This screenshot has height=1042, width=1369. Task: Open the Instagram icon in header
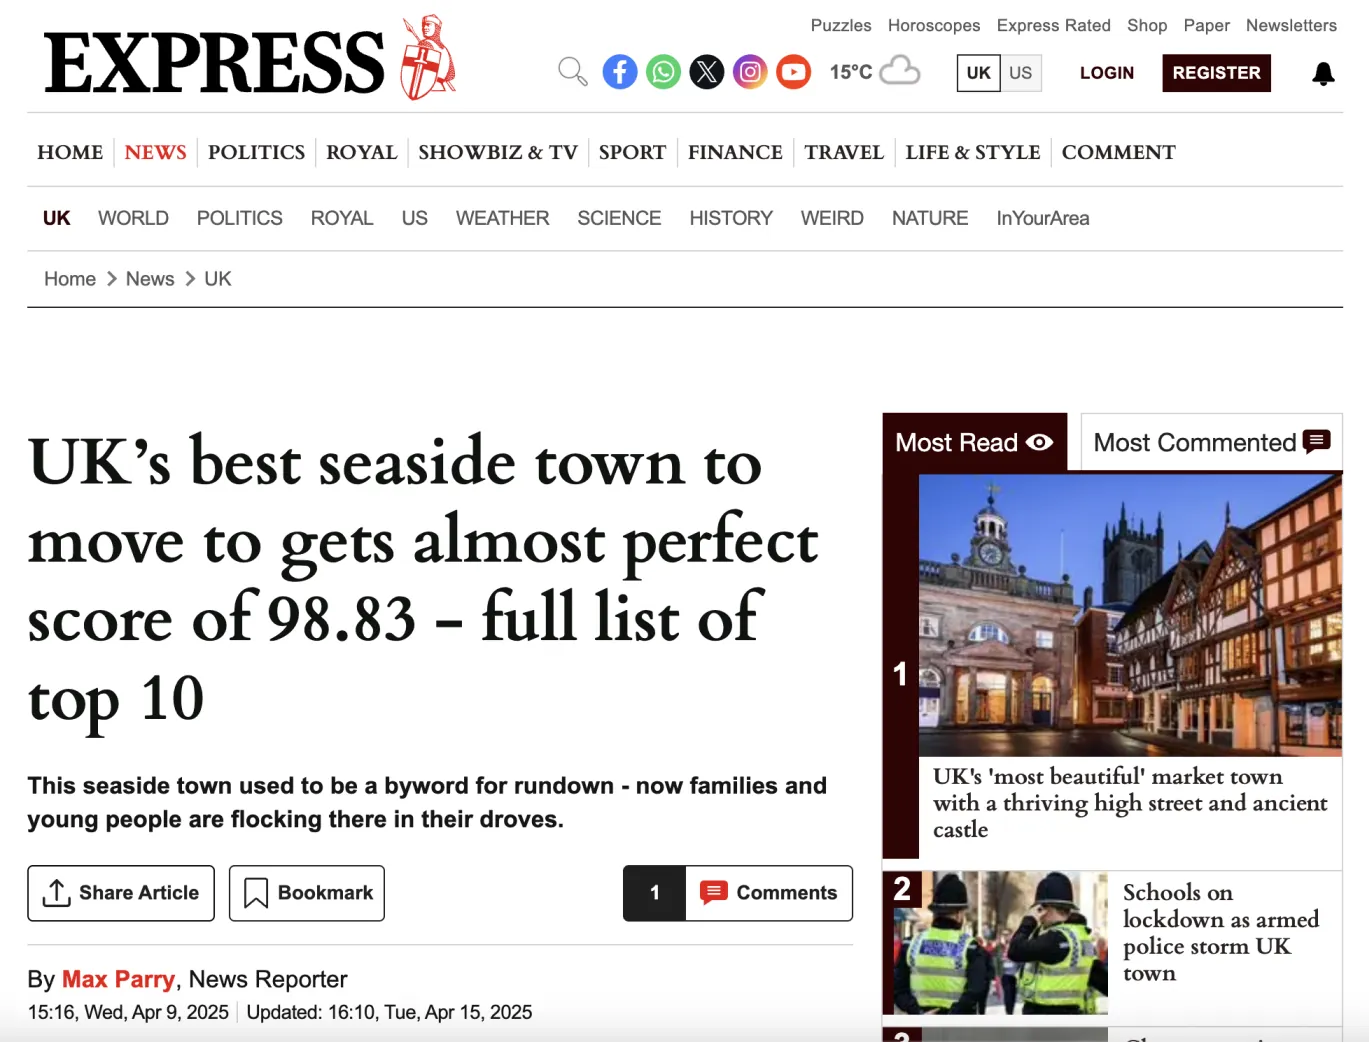[x=750, y=72]
